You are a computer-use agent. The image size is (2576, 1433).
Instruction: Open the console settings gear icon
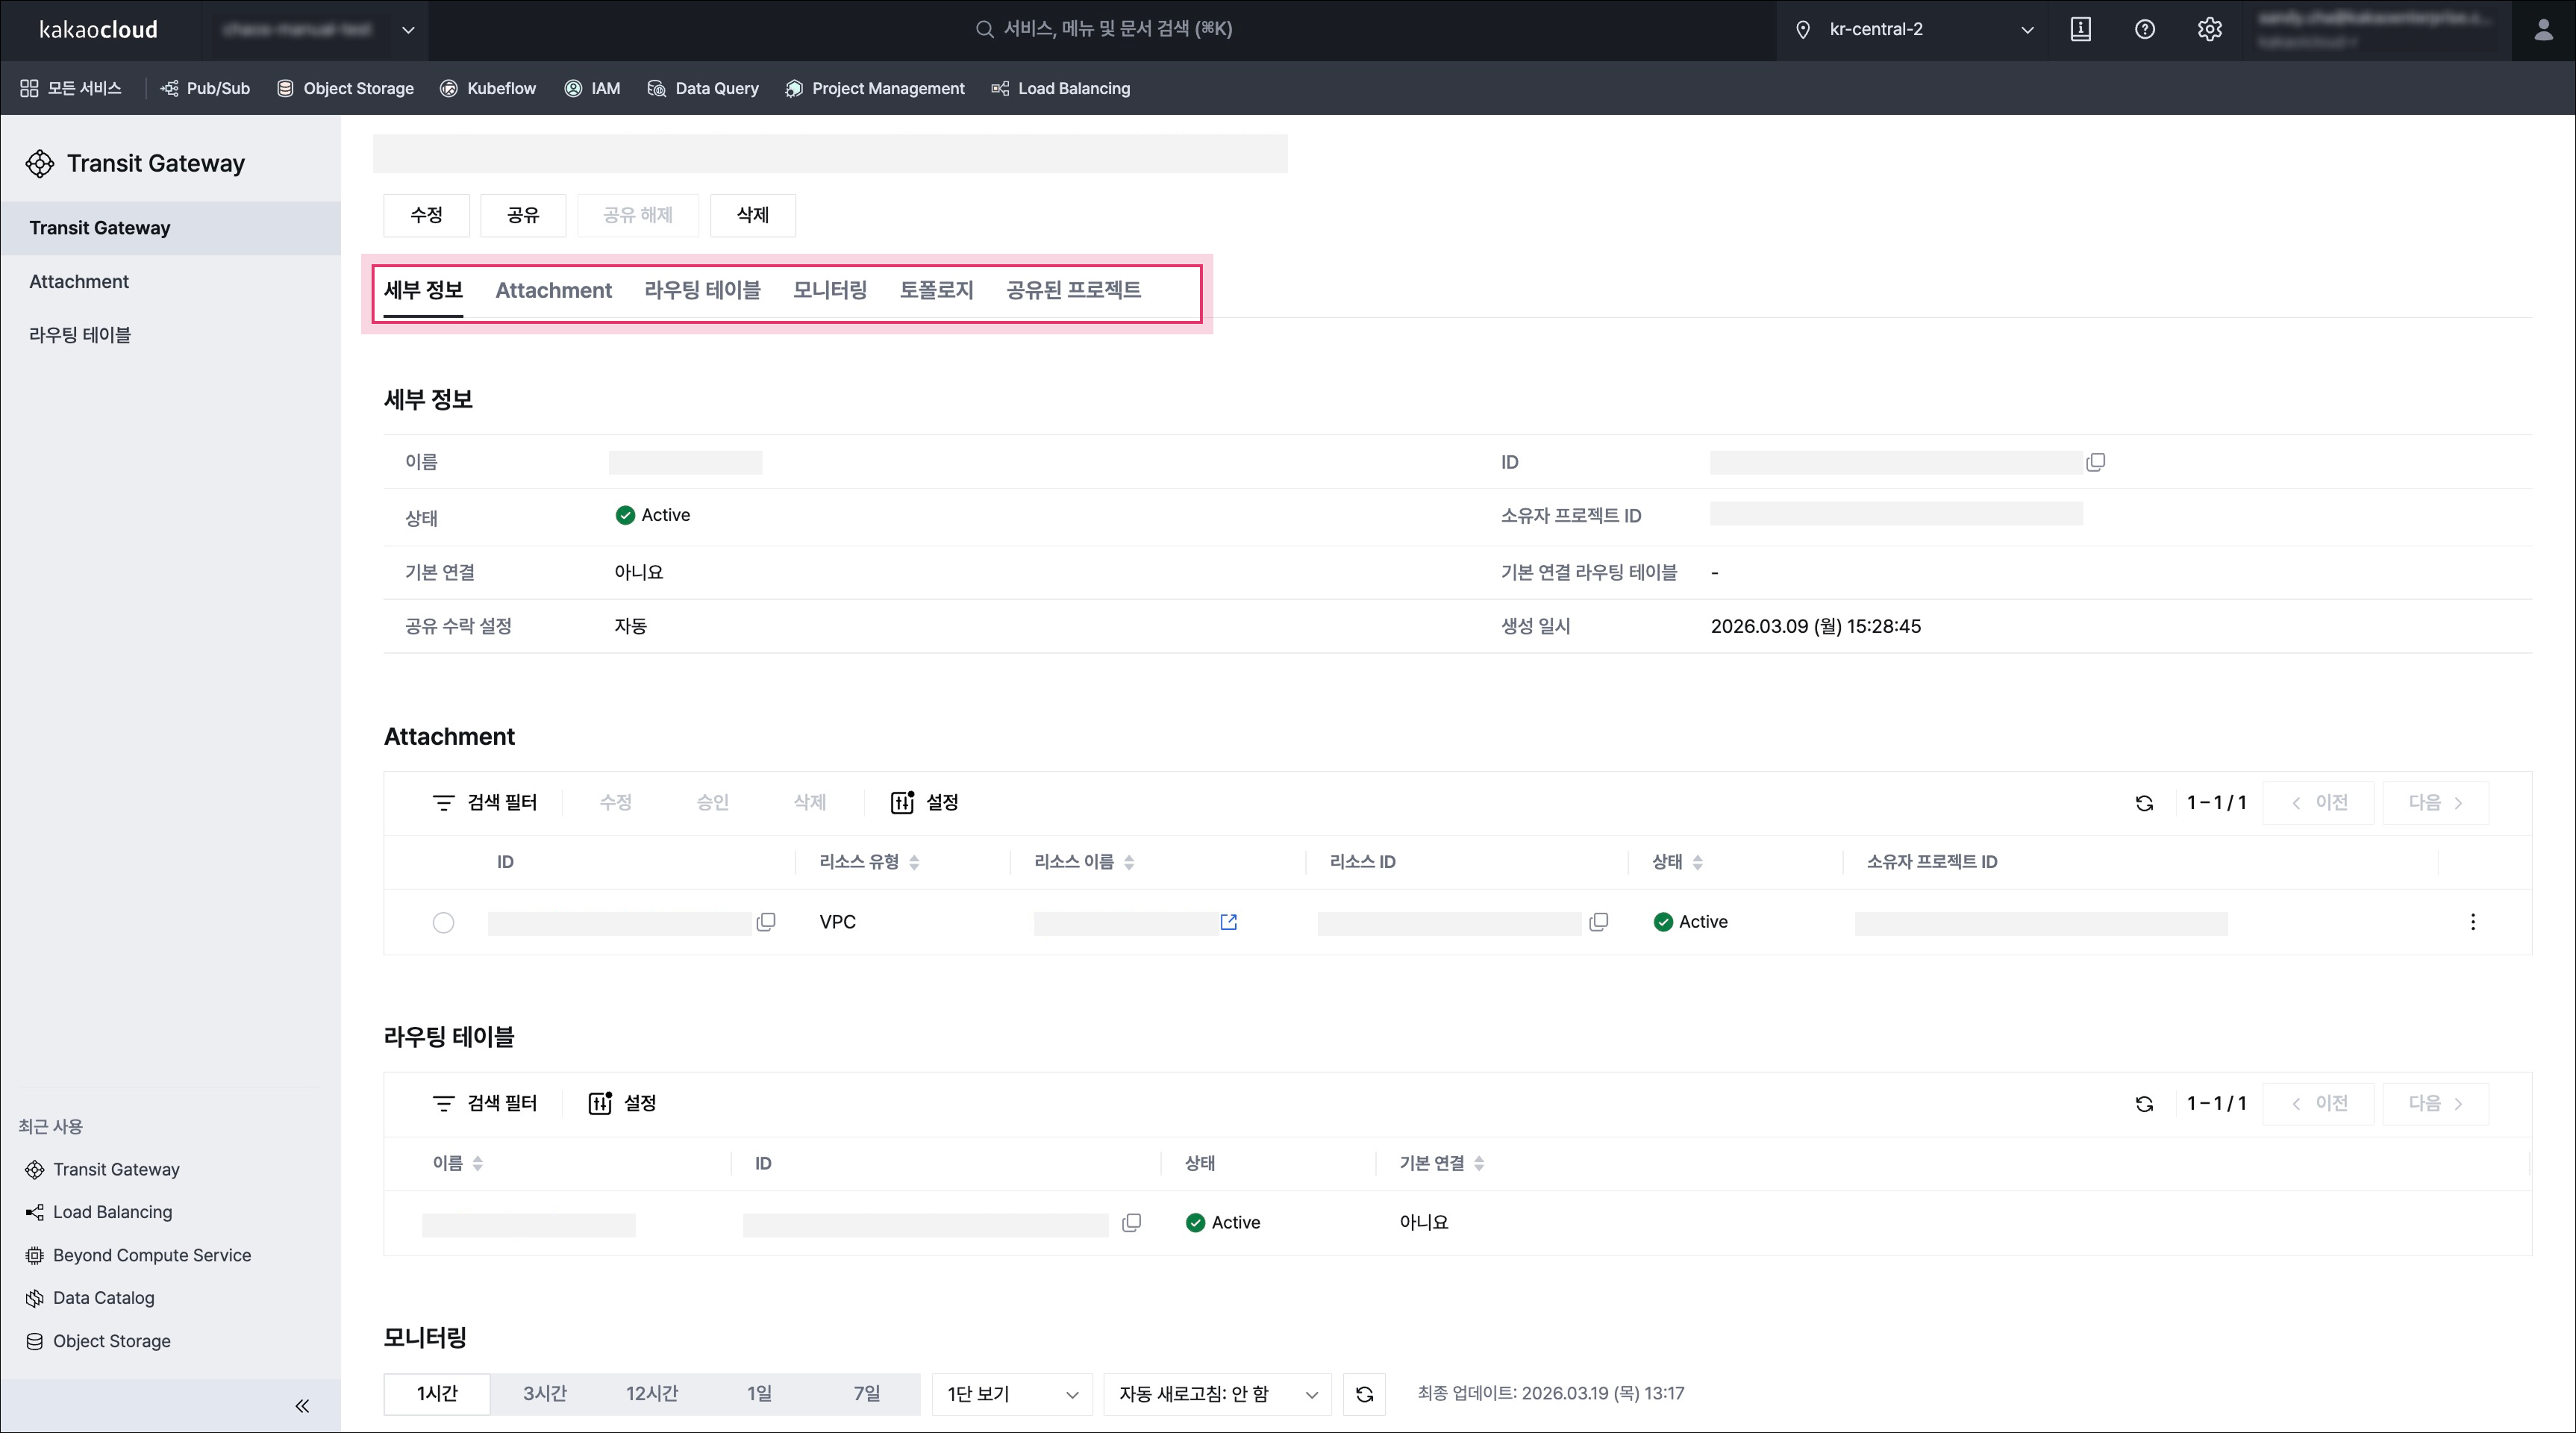tap(2209, 29)
